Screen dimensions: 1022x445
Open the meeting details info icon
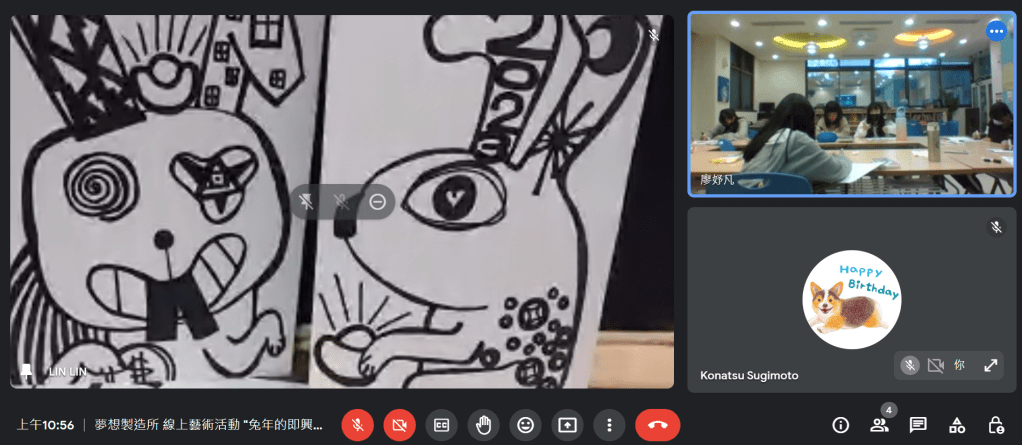pos(841,425)
